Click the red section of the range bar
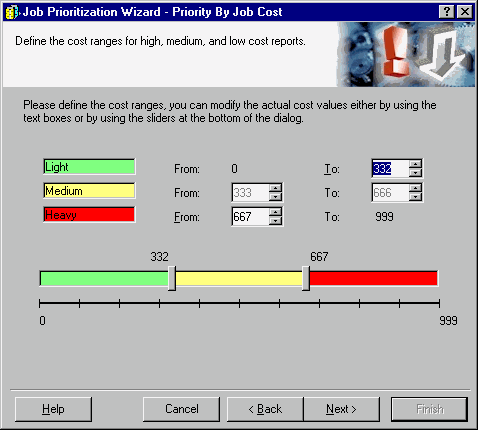This screenshot has height=430, width=478. click(x=374, y=278)
